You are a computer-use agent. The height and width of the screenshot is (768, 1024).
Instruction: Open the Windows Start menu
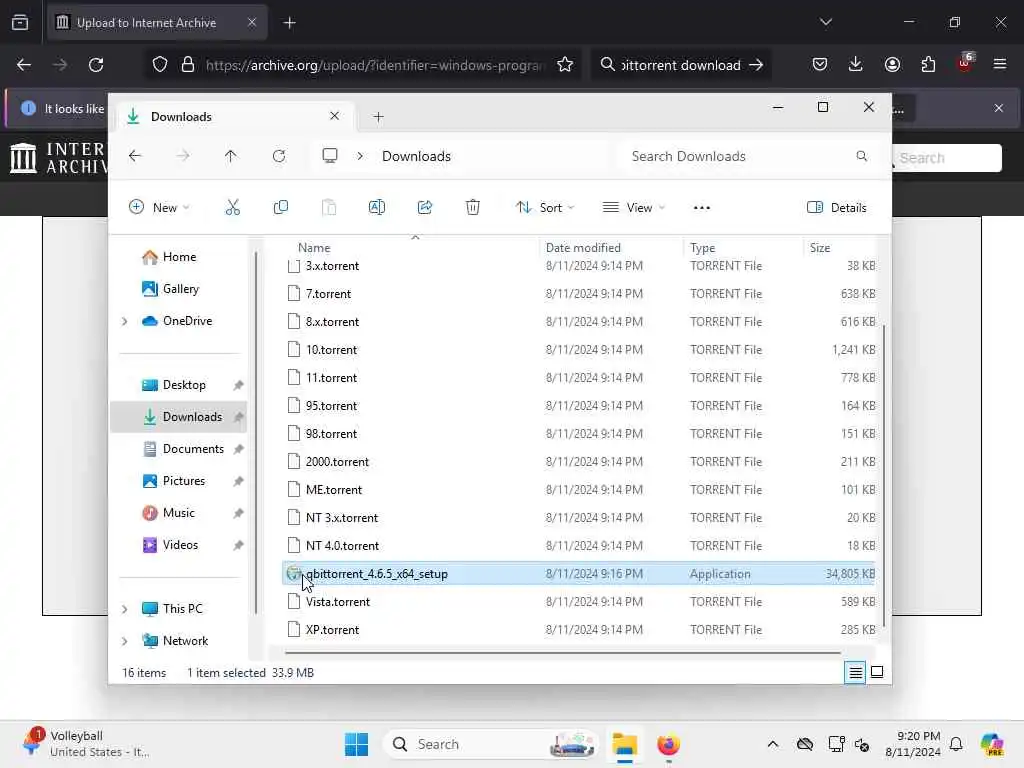click(x=356, y=744)
